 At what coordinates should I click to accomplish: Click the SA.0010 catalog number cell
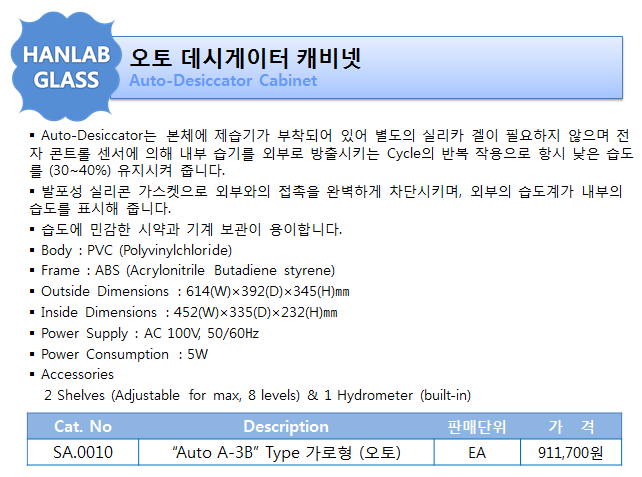point(83,452)
